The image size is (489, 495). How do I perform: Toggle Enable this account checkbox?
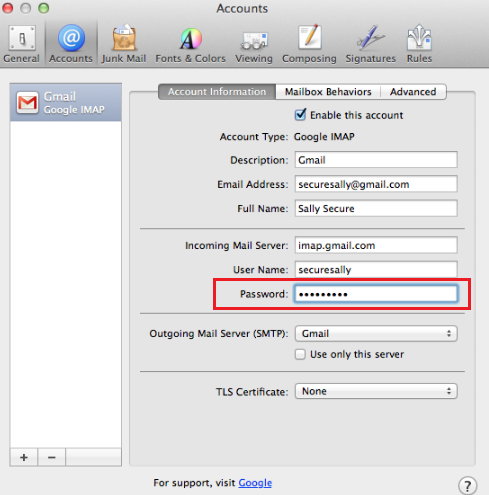(x=300, y=115)
